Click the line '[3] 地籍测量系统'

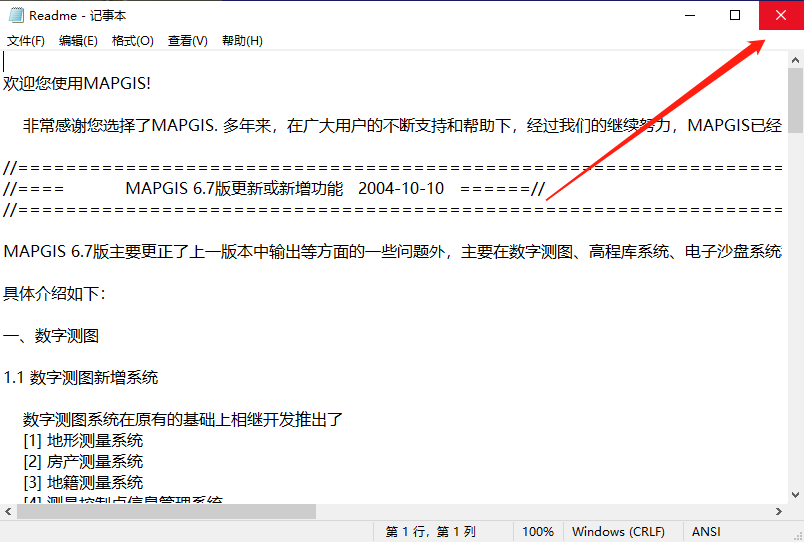pyautogui.click(x=83, y=483)
